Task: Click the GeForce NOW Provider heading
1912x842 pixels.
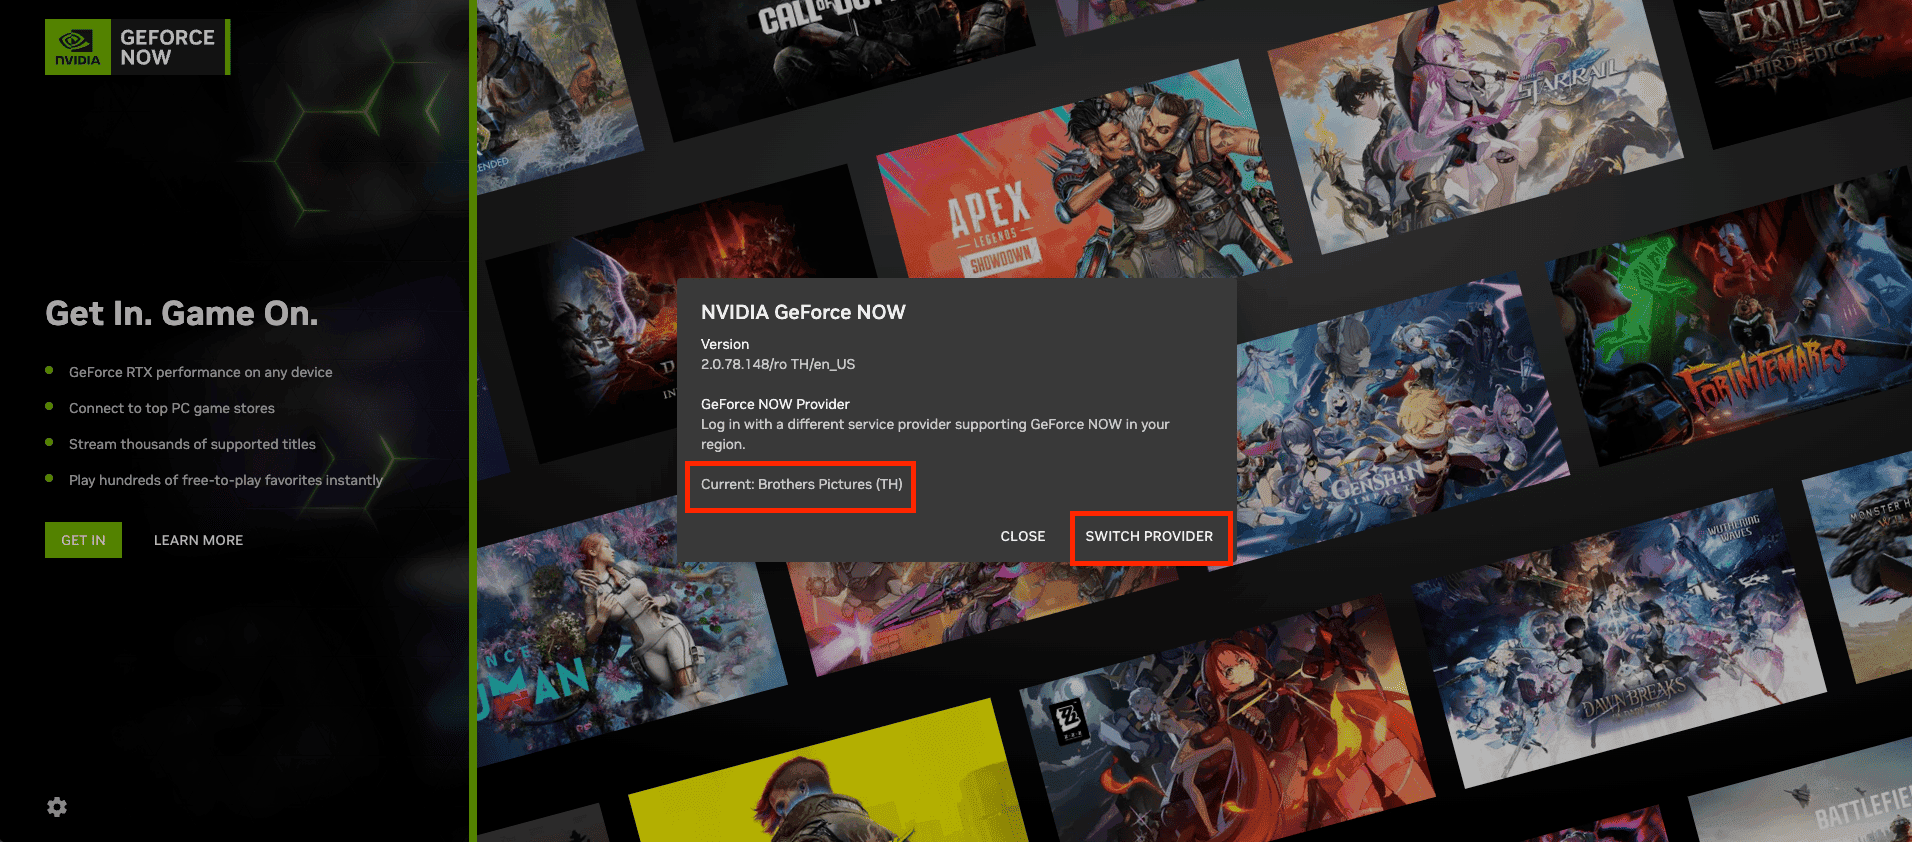Action: [x=775, y=404]
